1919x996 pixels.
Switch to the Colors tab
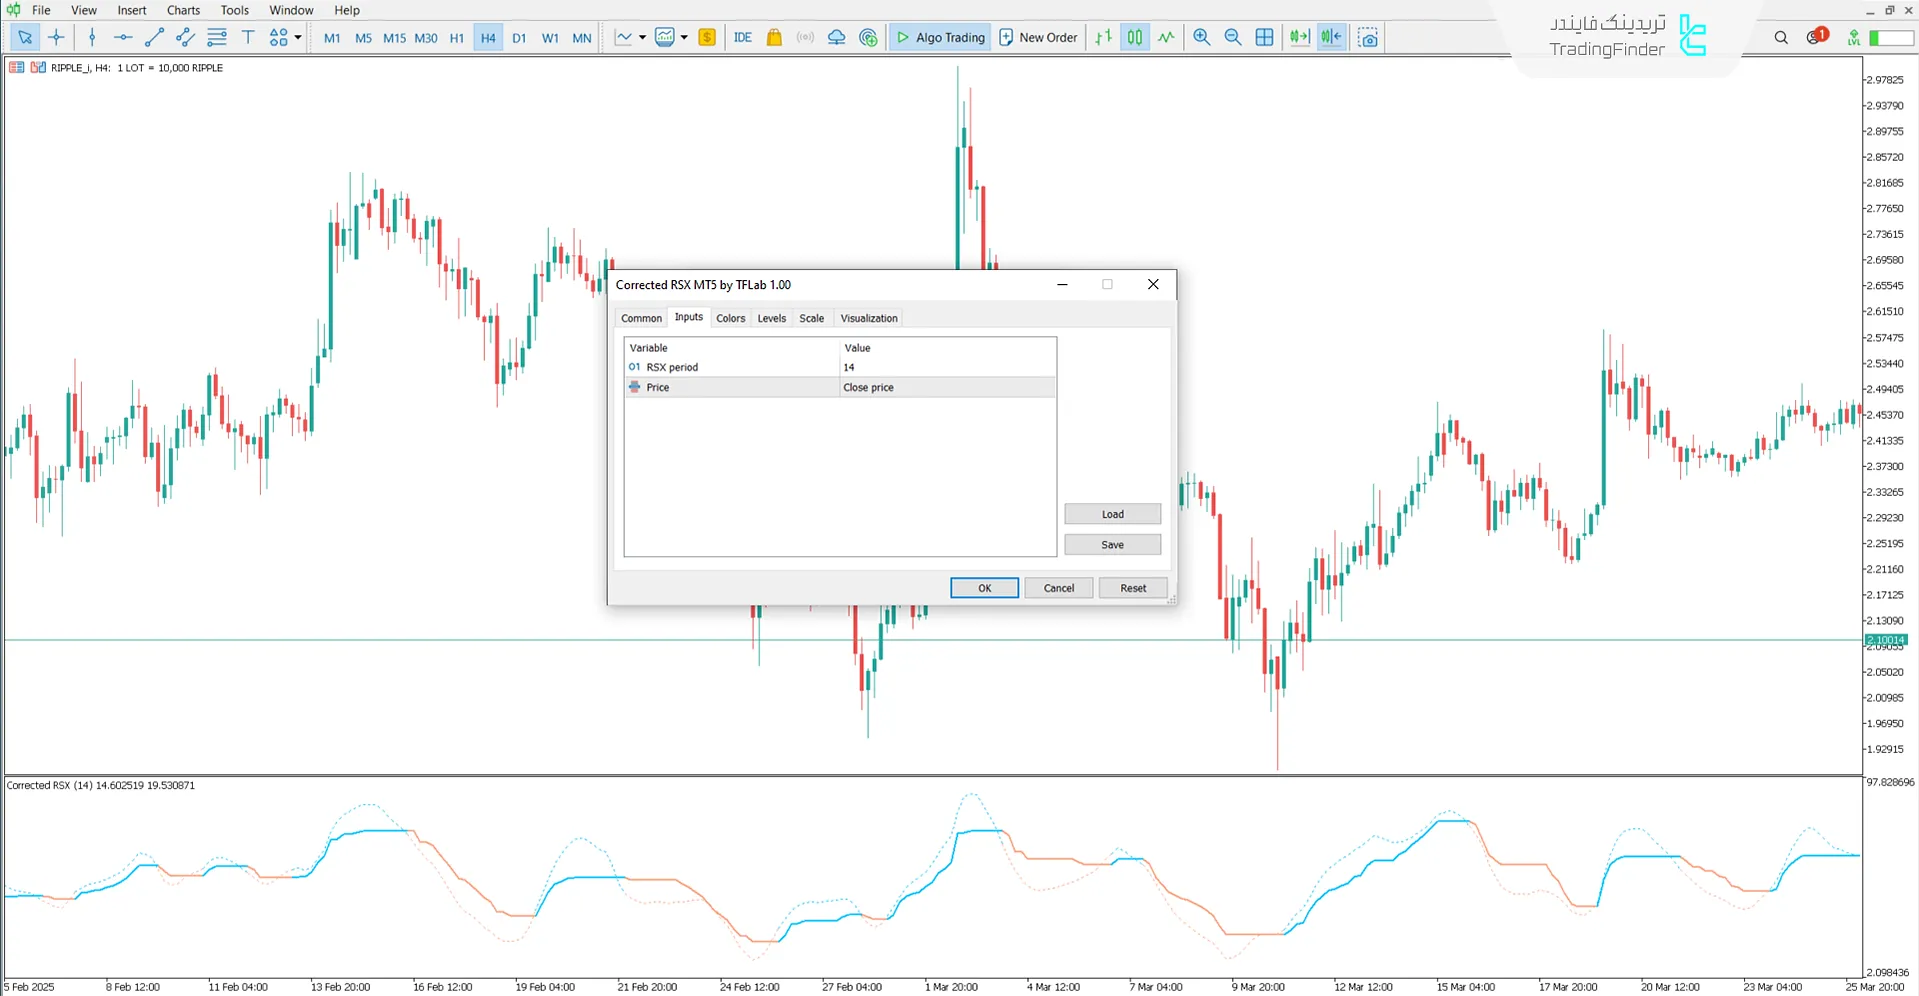point(730,318)
